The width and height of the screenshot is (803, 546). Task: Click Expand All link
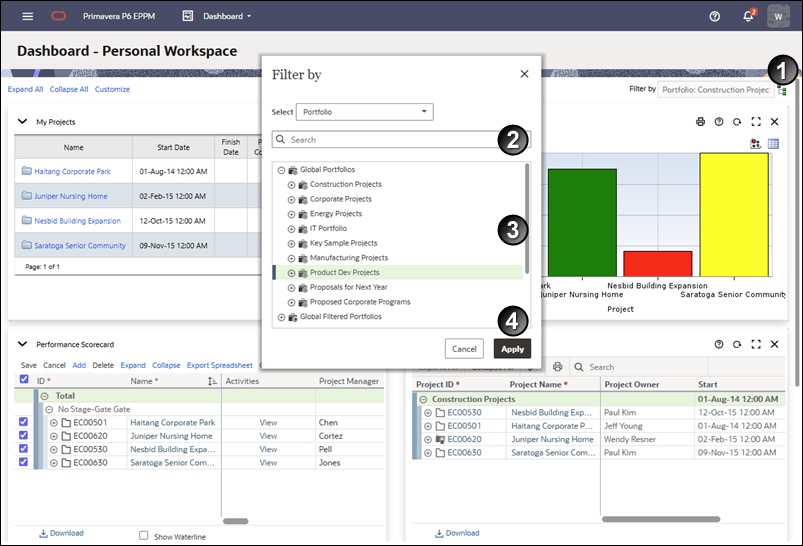(x=25, y=89)
